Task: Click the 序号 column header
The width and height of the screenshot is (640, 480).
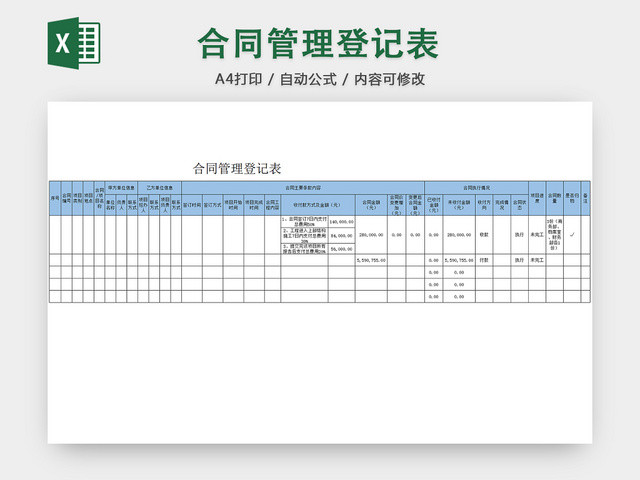Action: click(x=55, y=198)
